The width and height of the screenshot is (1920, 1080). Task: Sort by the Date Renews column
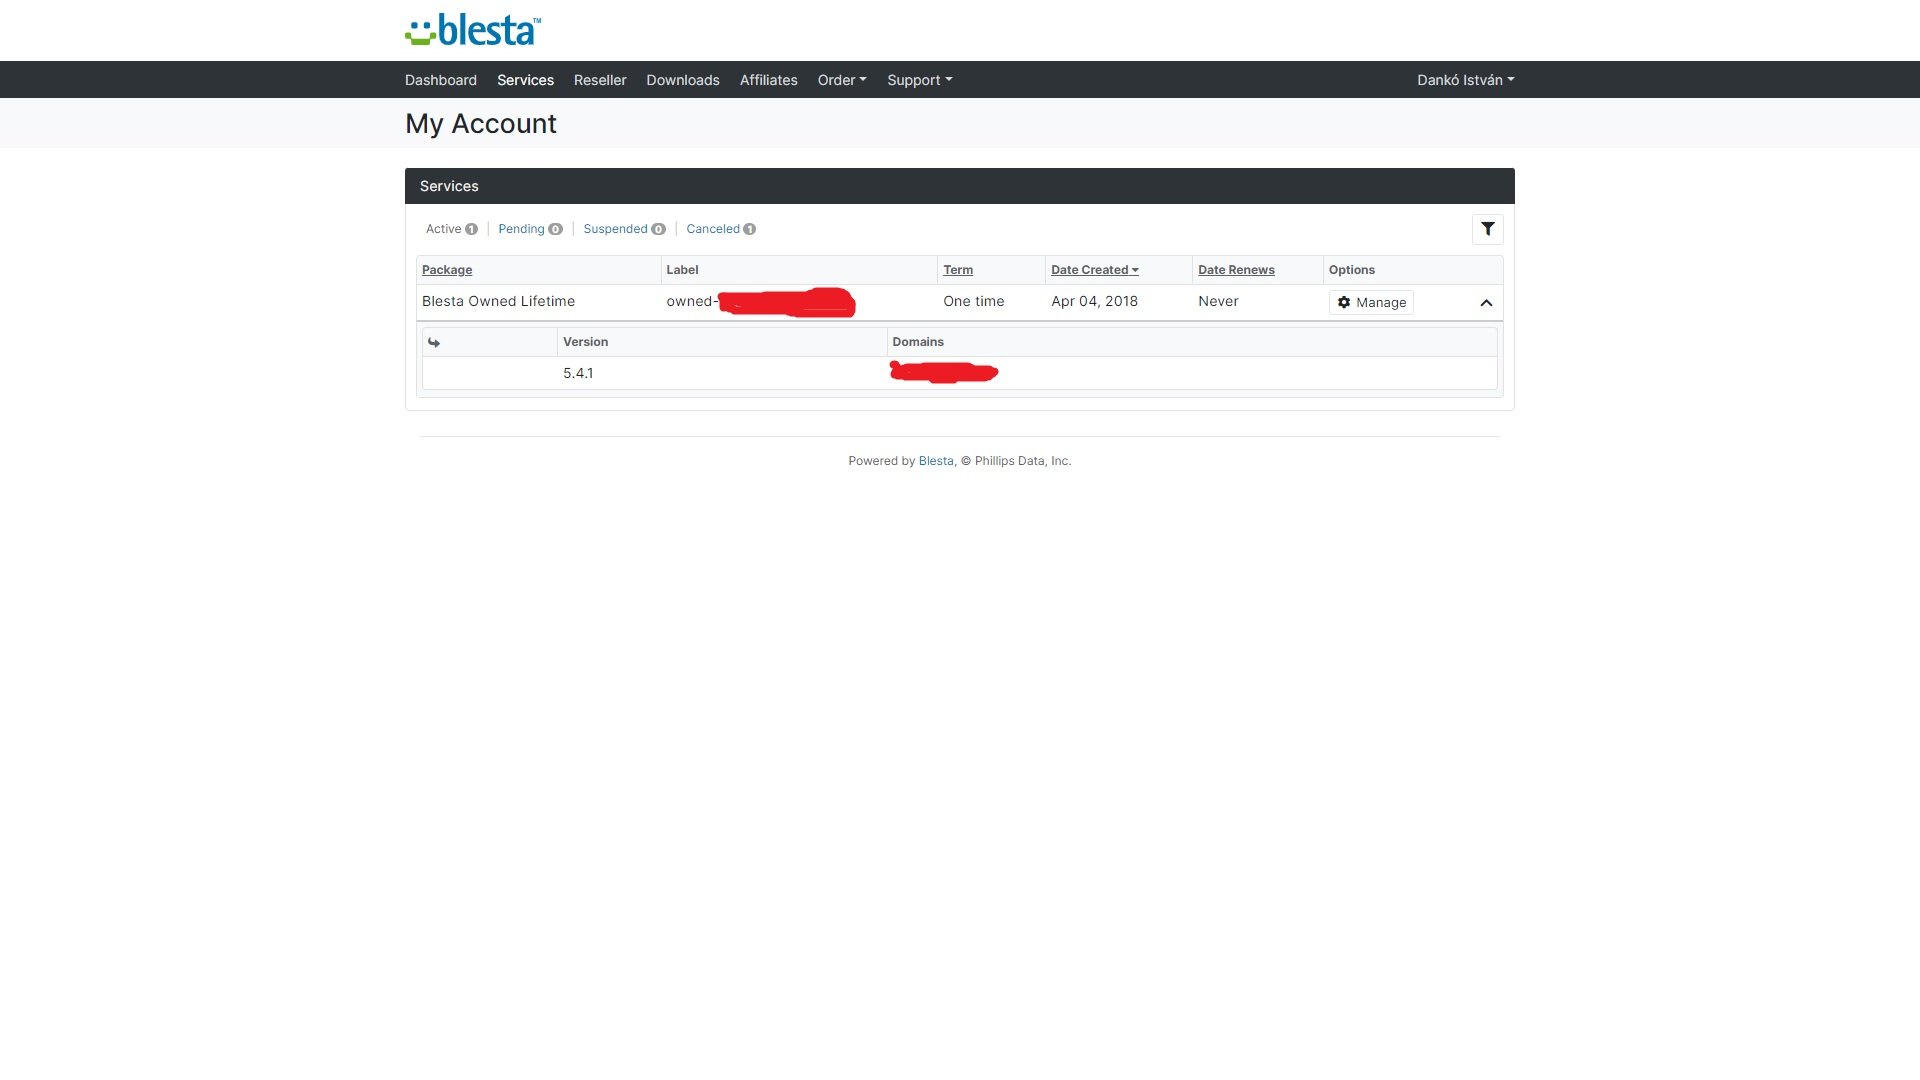[x=1236, y=270]
